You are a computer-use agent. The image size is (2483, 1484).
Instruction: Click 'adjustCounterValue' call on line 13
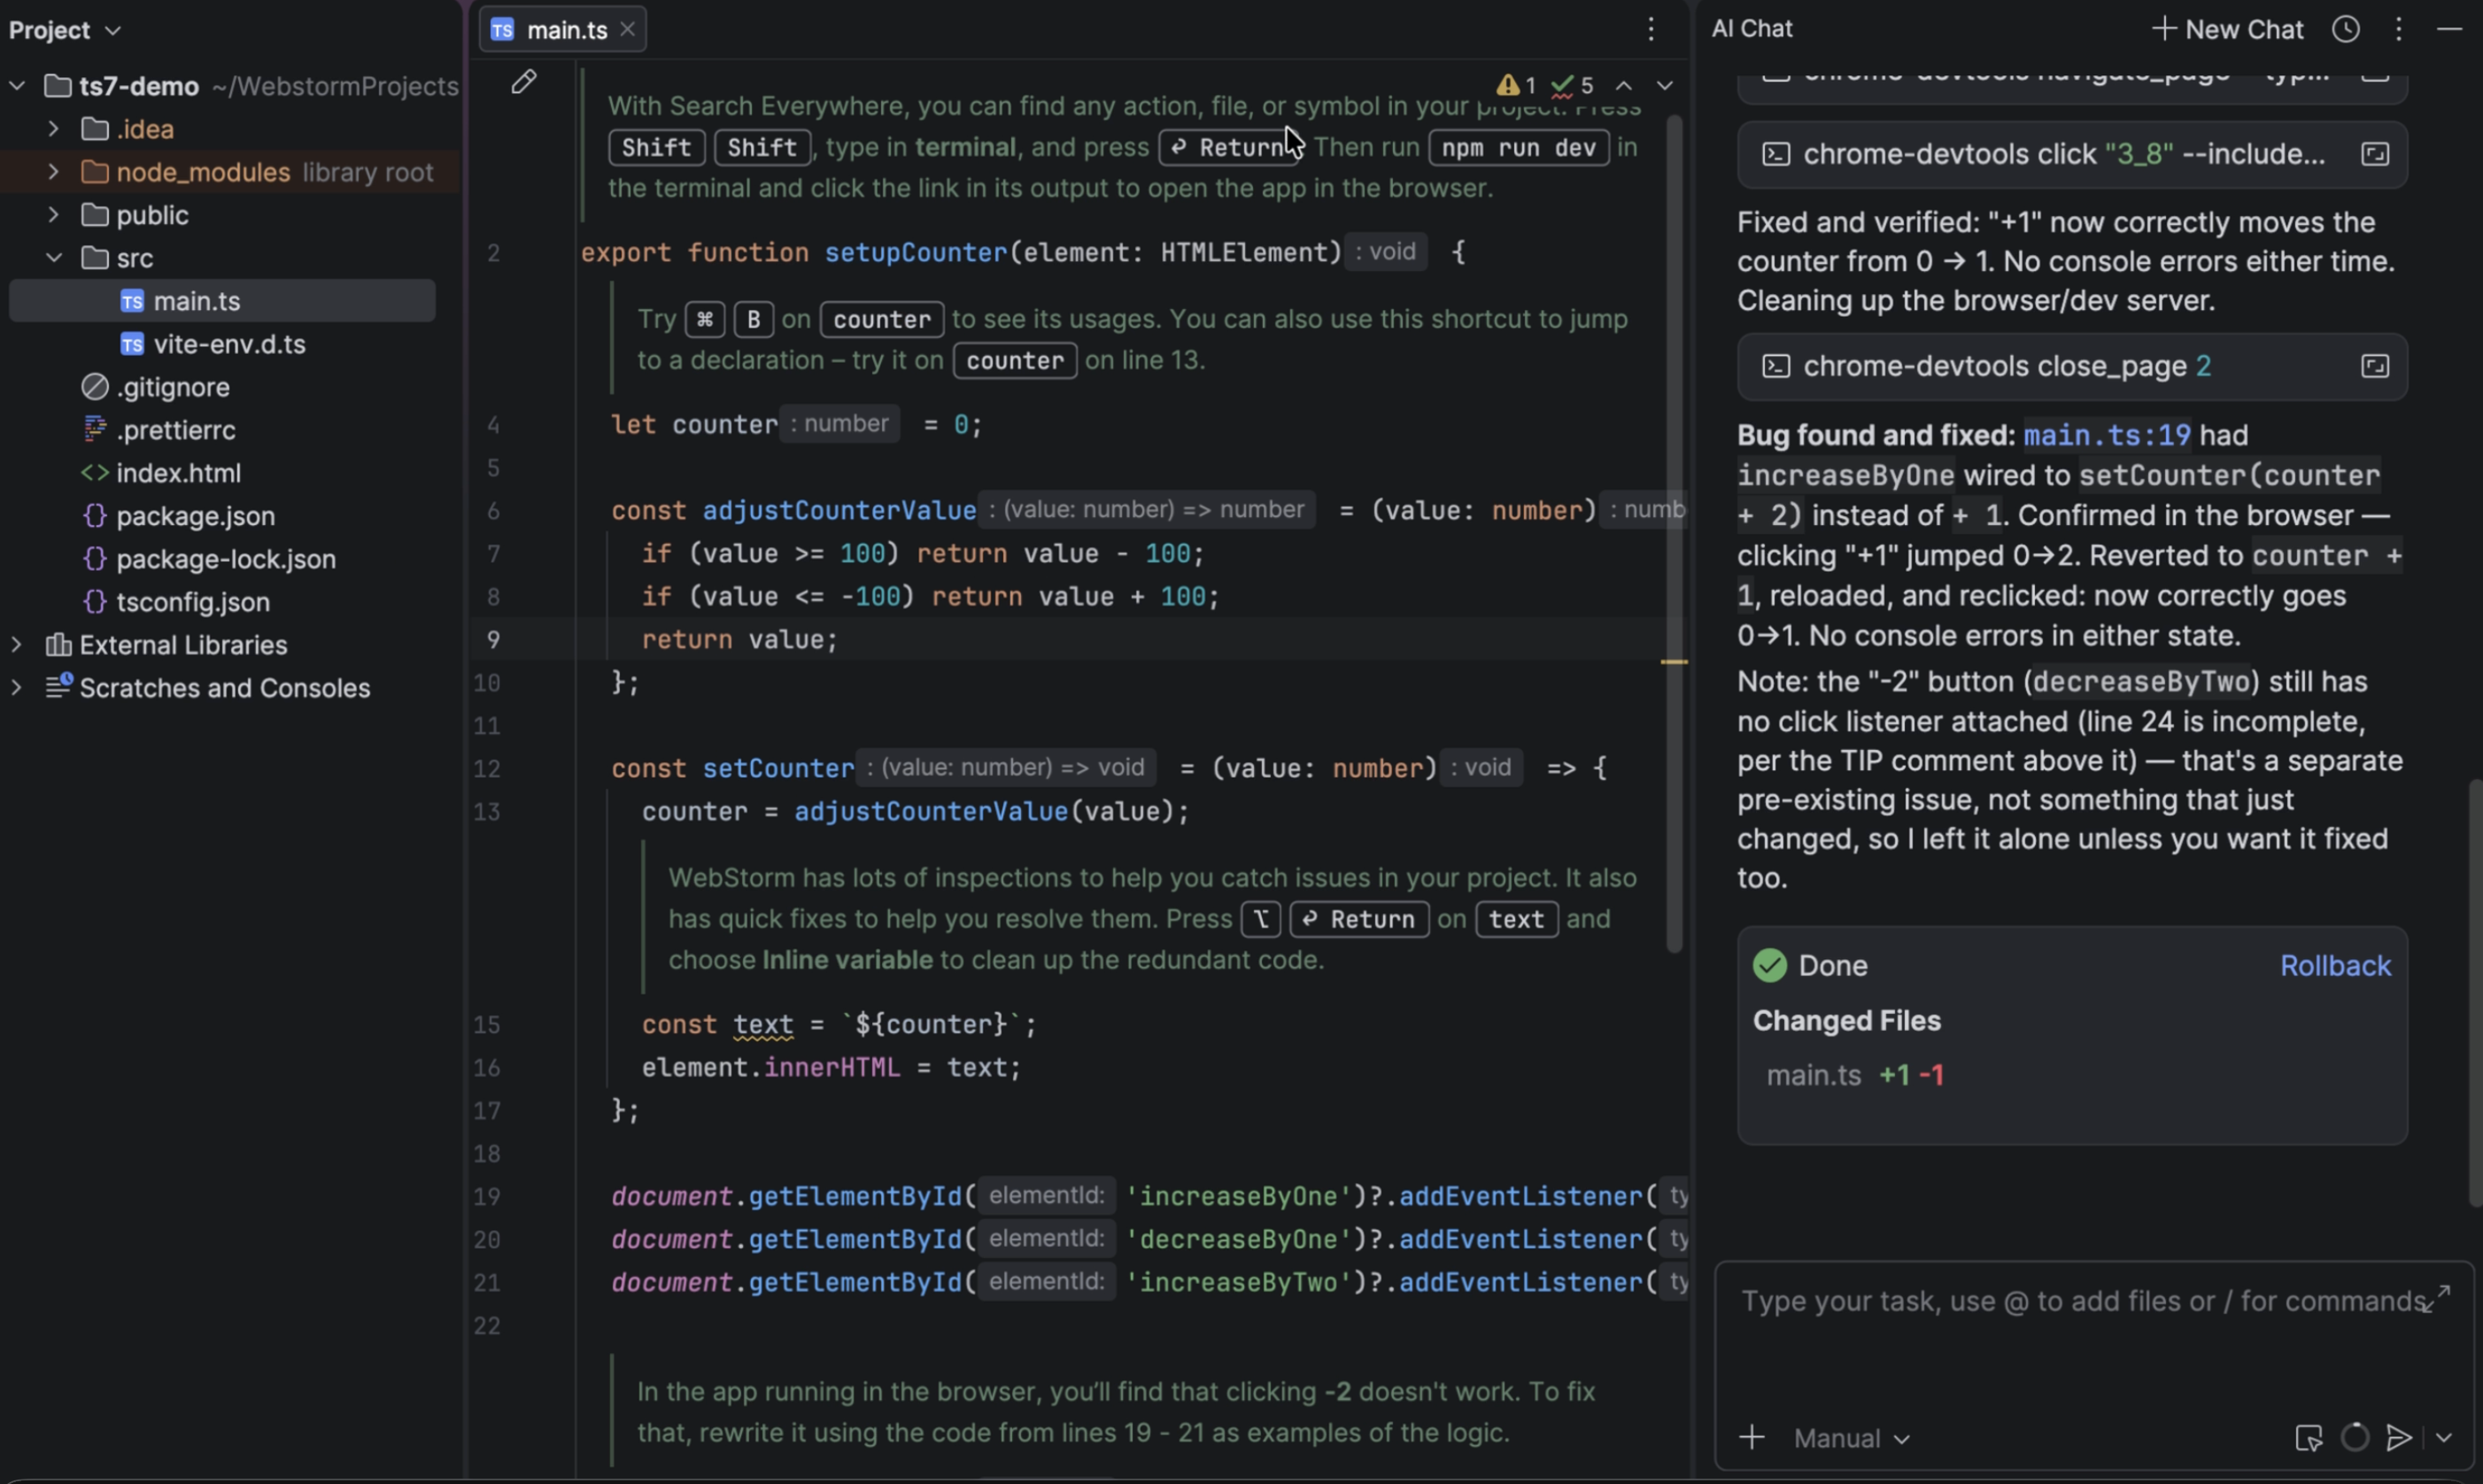930,812
